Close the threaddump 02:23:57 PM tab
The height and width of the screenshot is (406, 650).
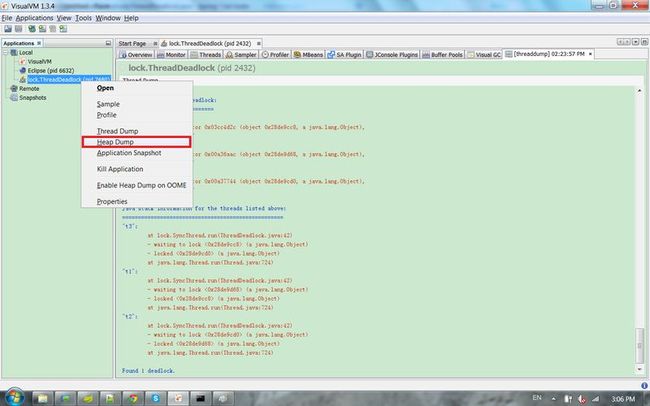coord(590,54)
